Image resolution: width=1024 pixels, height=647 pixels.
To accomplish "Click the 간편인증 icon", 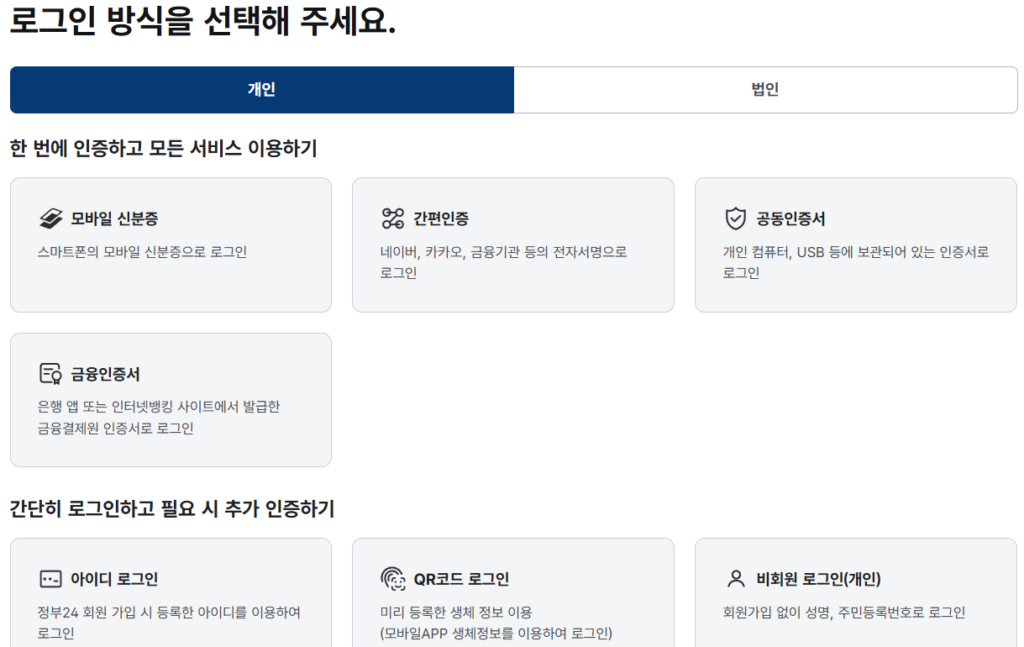I will (393, 219).
